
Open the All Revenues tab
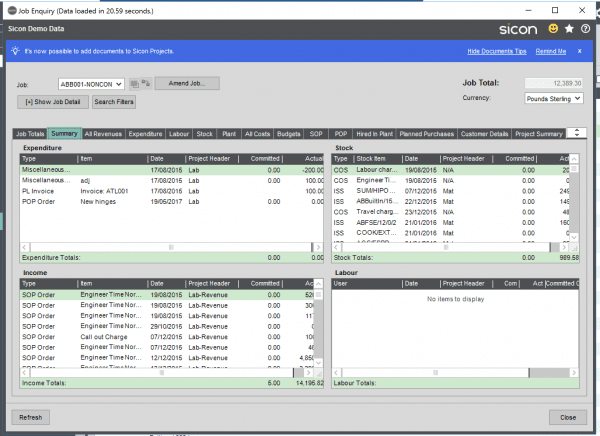[x=103, y=134]
